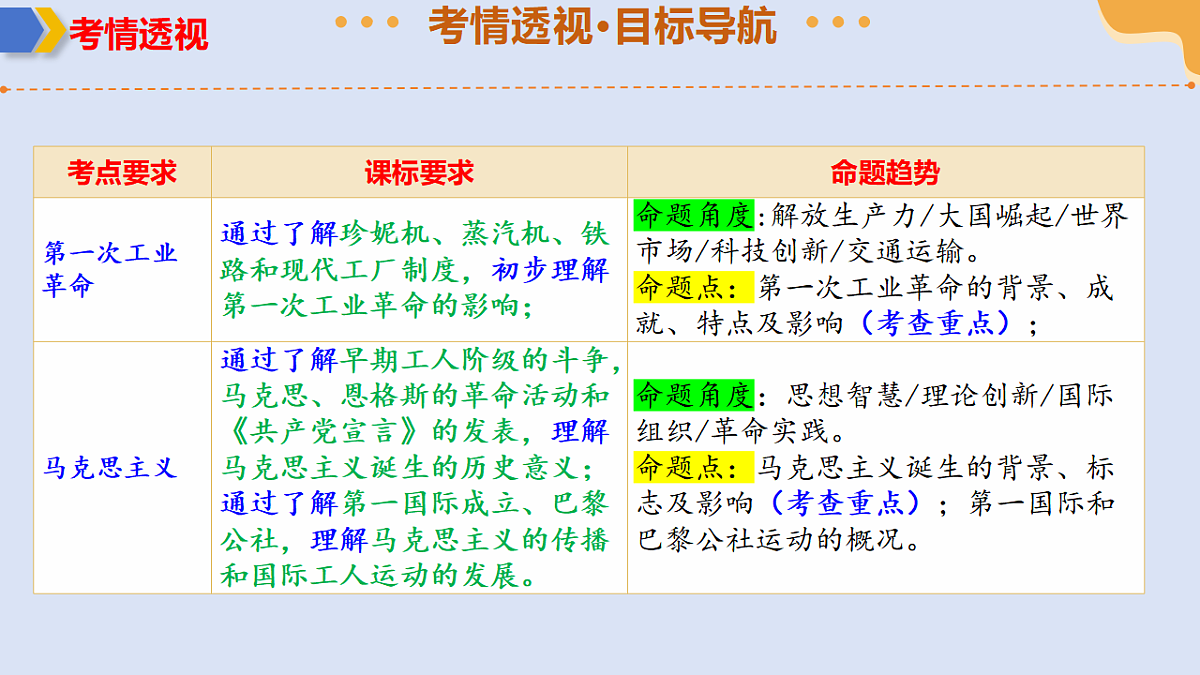Image resolution: width=1200 pixels, height=675 pixels.
Task: Click text 通过了解第一国际成立、巴黎
Action: (415, 502)
